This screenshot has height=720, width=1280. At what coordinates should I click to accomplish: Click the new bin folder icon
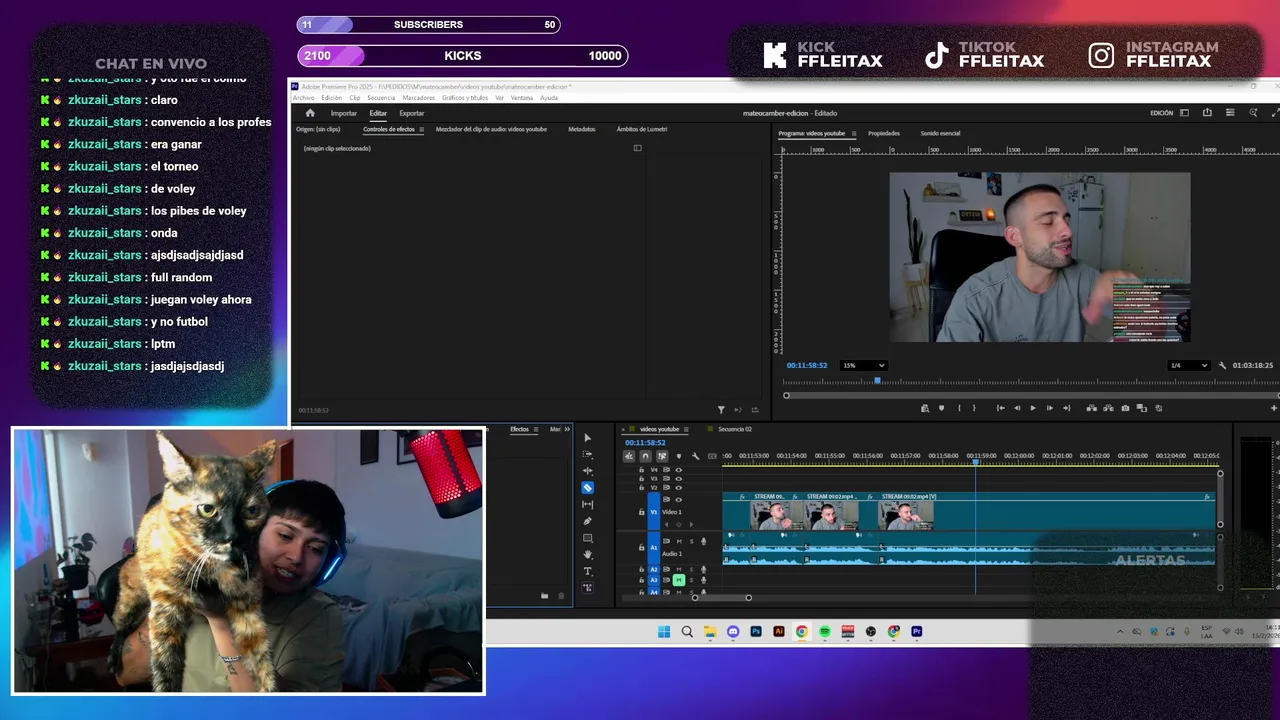point(544,596)
